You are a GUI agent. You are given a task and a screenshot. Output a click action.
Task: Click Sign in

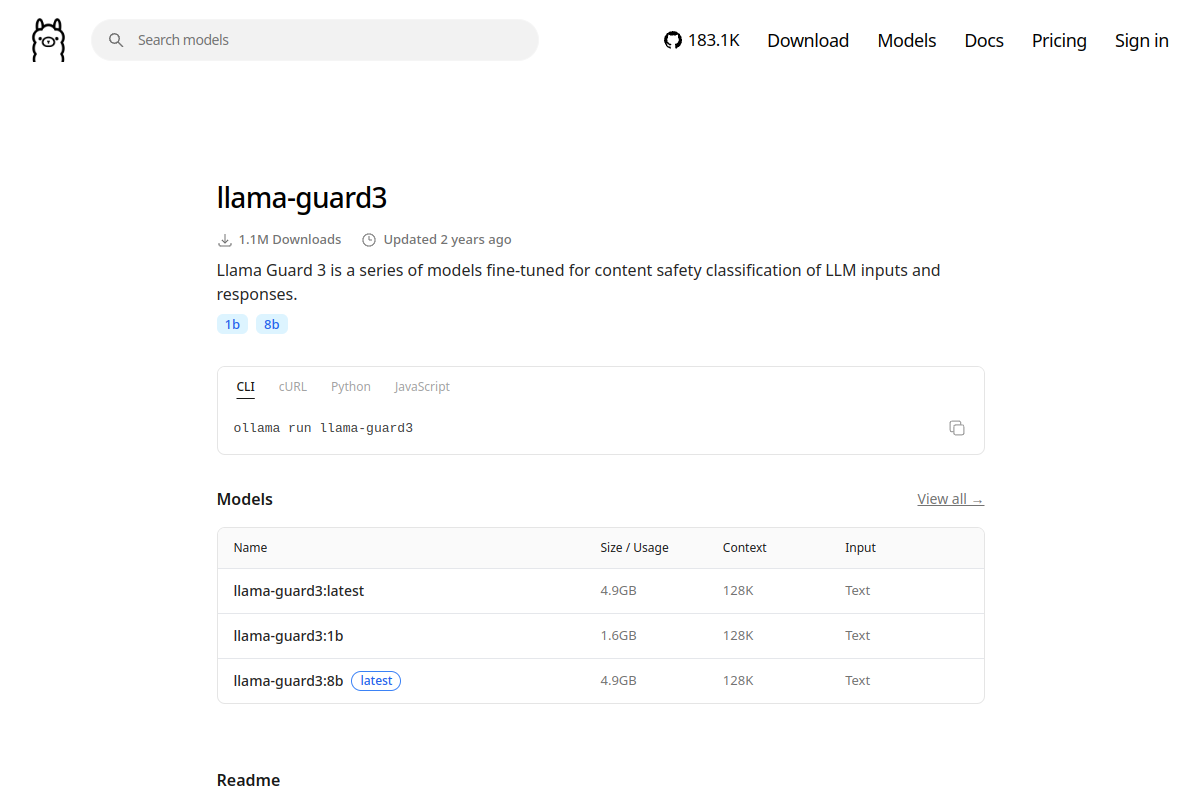[1142, 40]
